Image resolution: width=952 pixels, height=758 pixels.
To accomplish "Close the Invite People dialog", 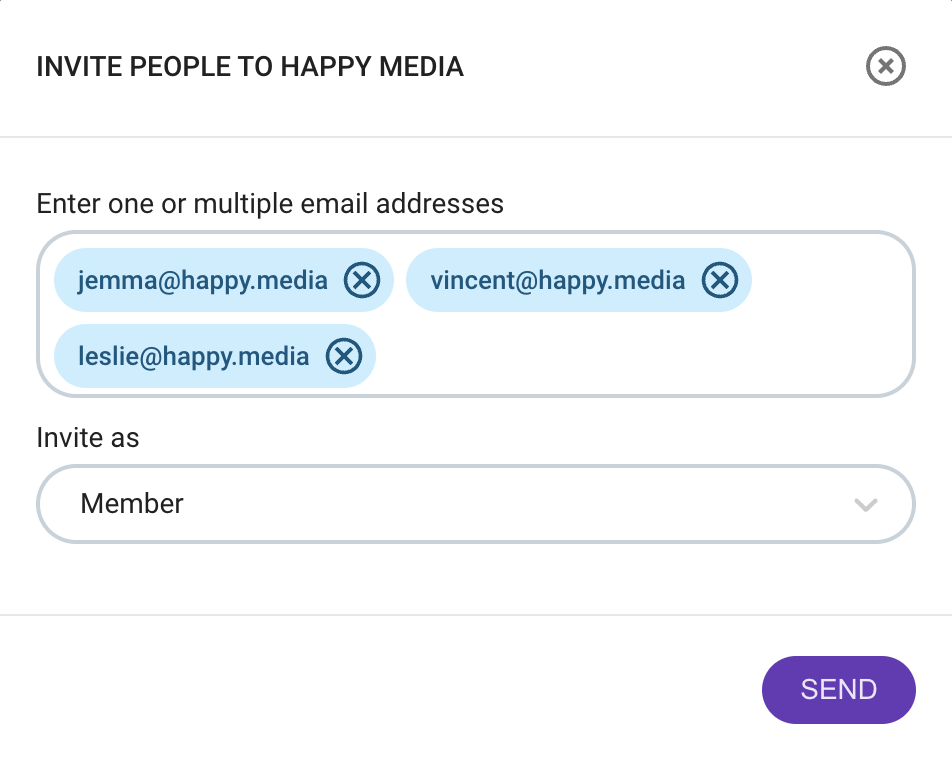I will 885,66.
